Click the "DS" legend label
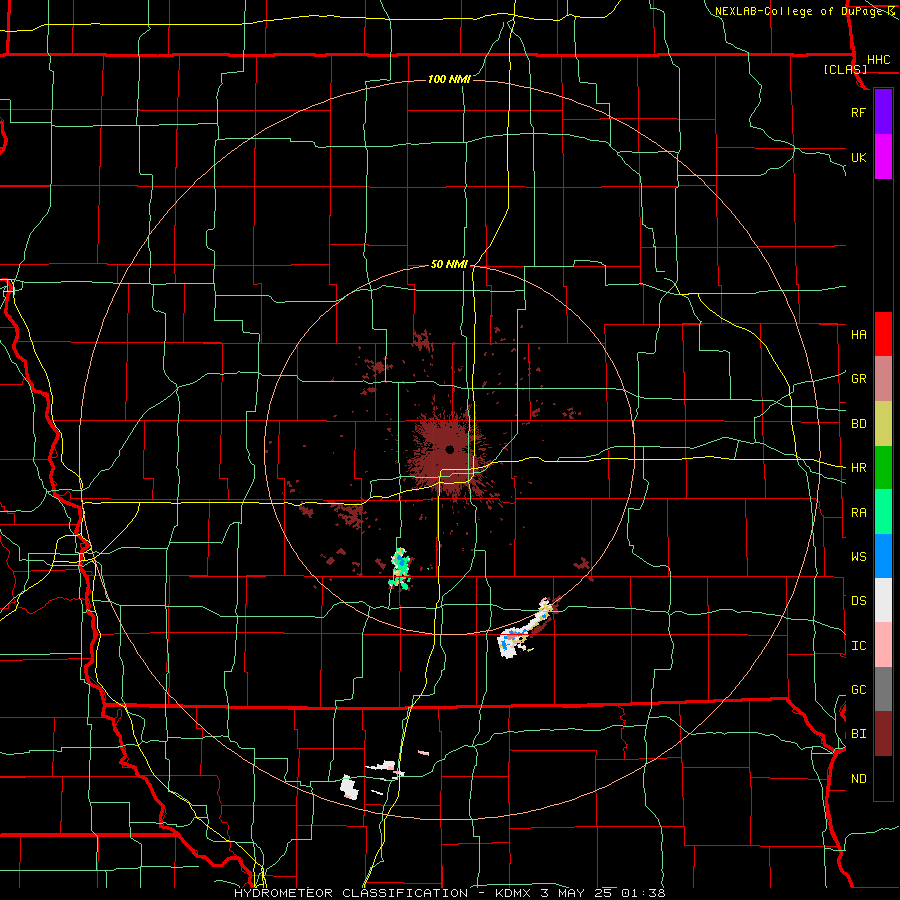900x900 pixels. 858,601
